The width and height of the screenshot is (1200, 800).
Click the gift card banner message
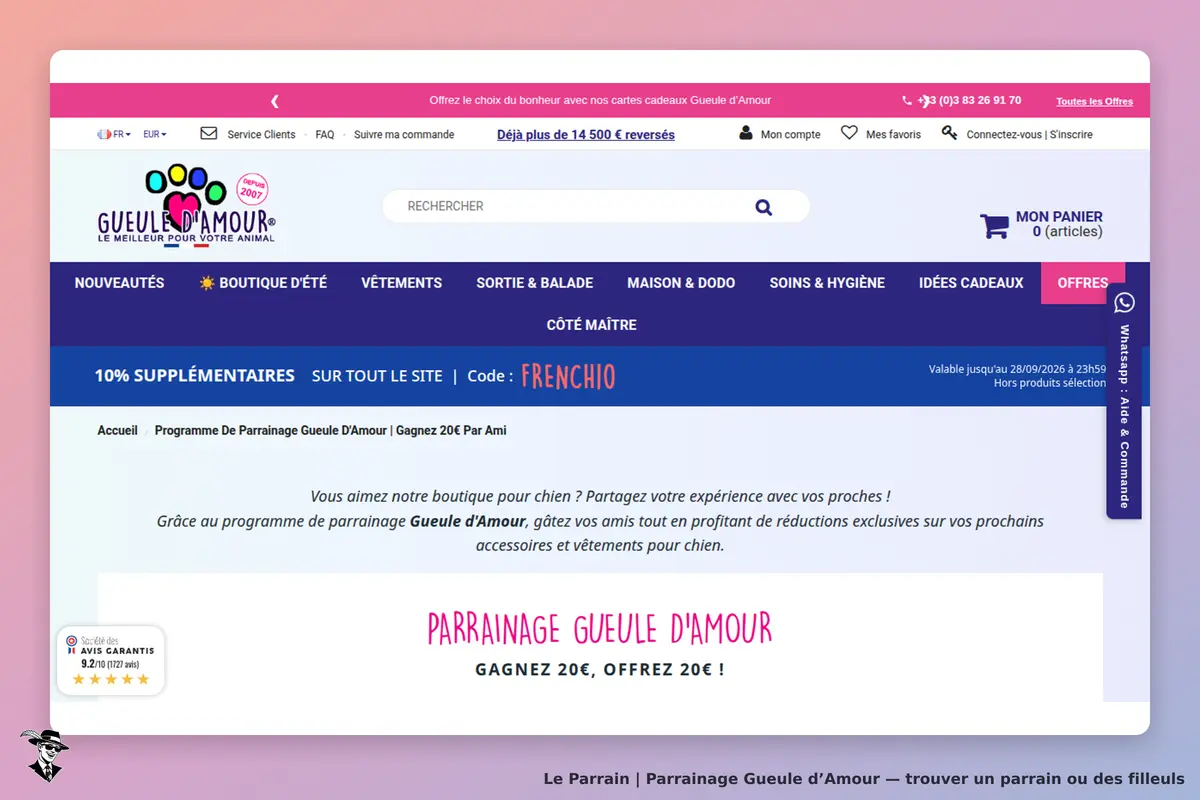(x=600, y=100)
